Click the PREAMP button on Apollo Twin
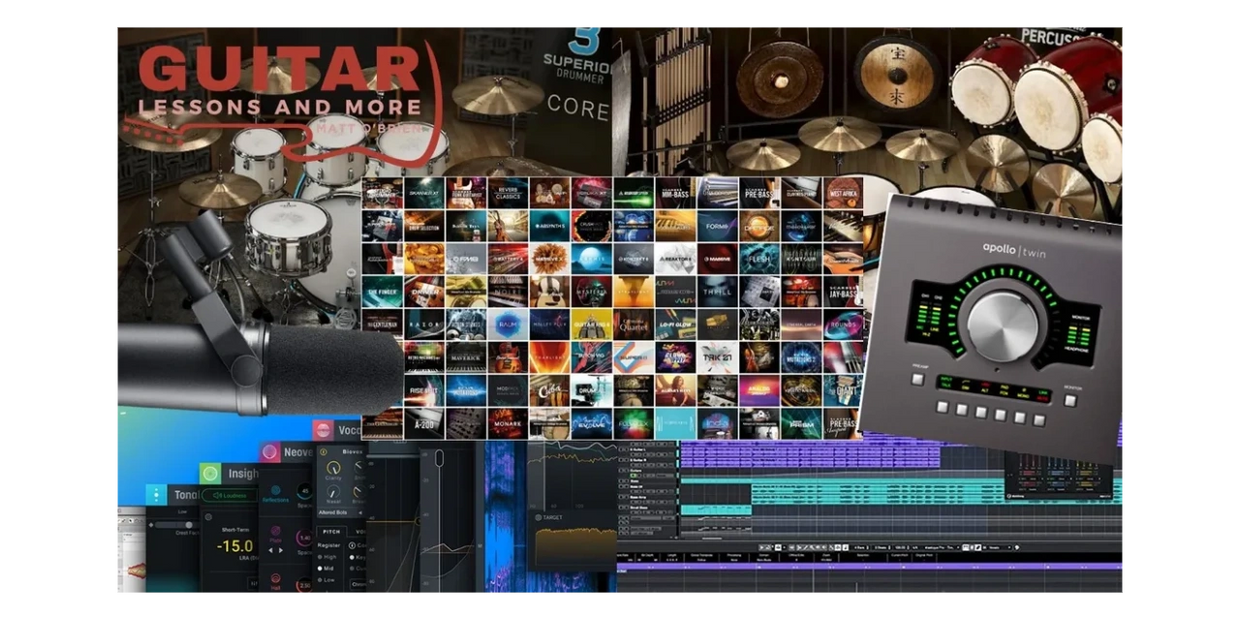This screenshot has height=620, width=1240. (x=918, y=380)
